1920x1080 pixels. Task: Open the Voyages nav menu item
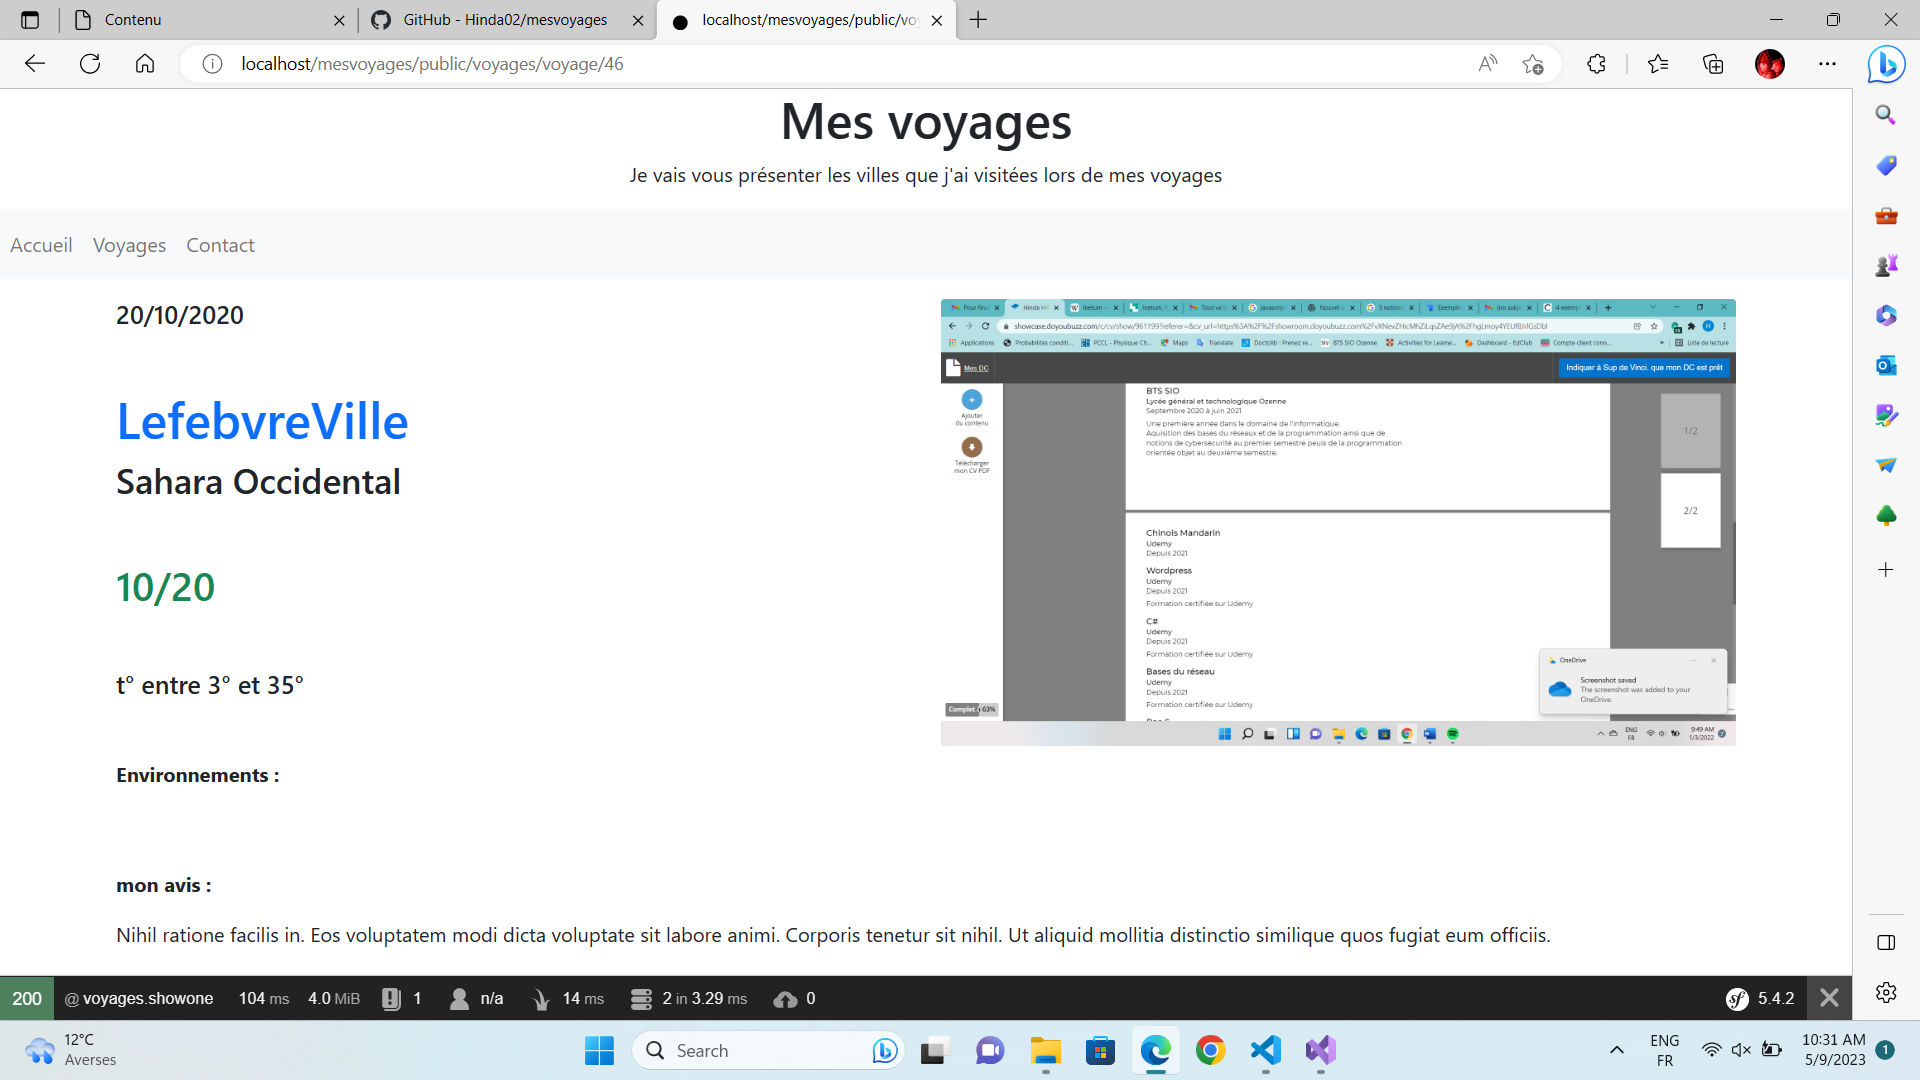(x=129, y=245)
